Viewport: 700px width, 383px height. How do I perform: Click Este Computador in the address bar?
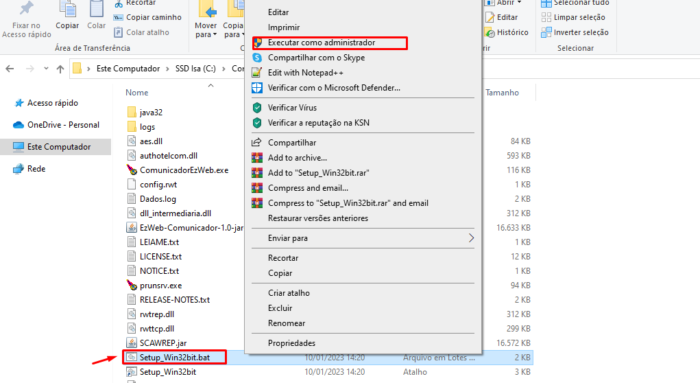[128, 69]
